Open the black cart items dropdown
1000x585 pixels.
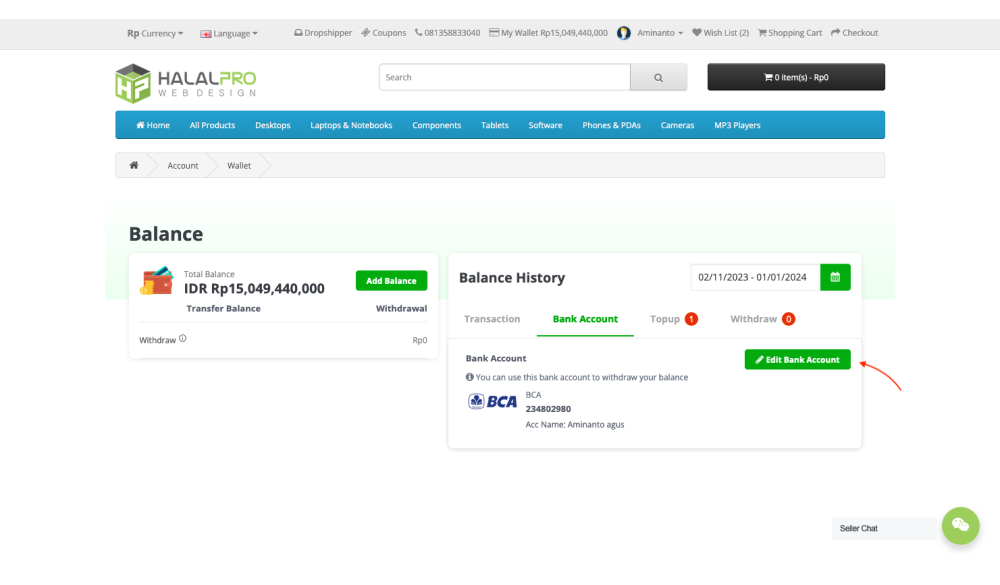click(x=796, y=77)
